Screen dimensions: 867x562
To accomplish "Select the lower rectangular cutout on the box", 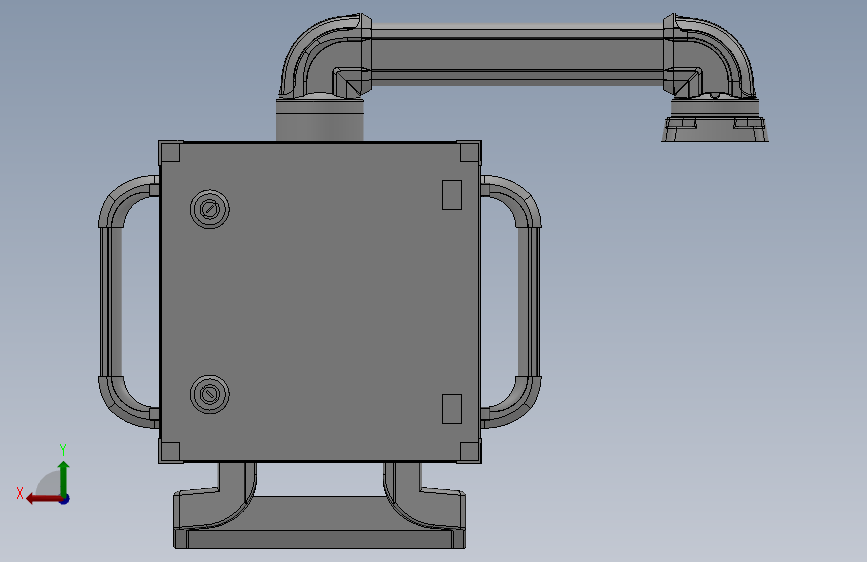I will 452,409.
